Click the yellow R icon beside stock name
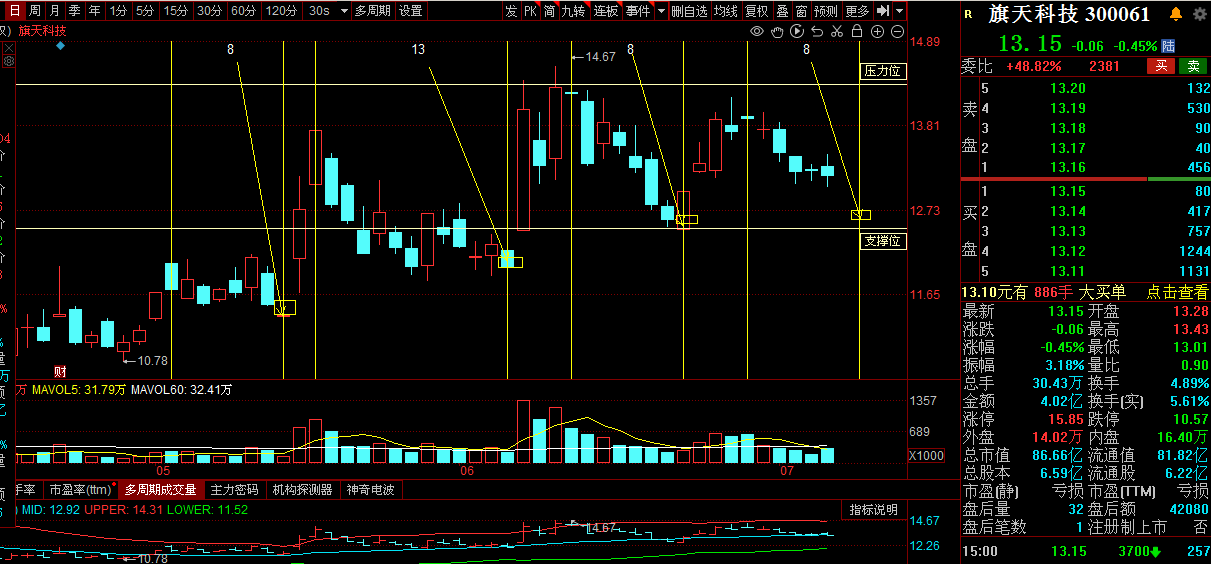 pyautogui.click(x=968, y=14)
